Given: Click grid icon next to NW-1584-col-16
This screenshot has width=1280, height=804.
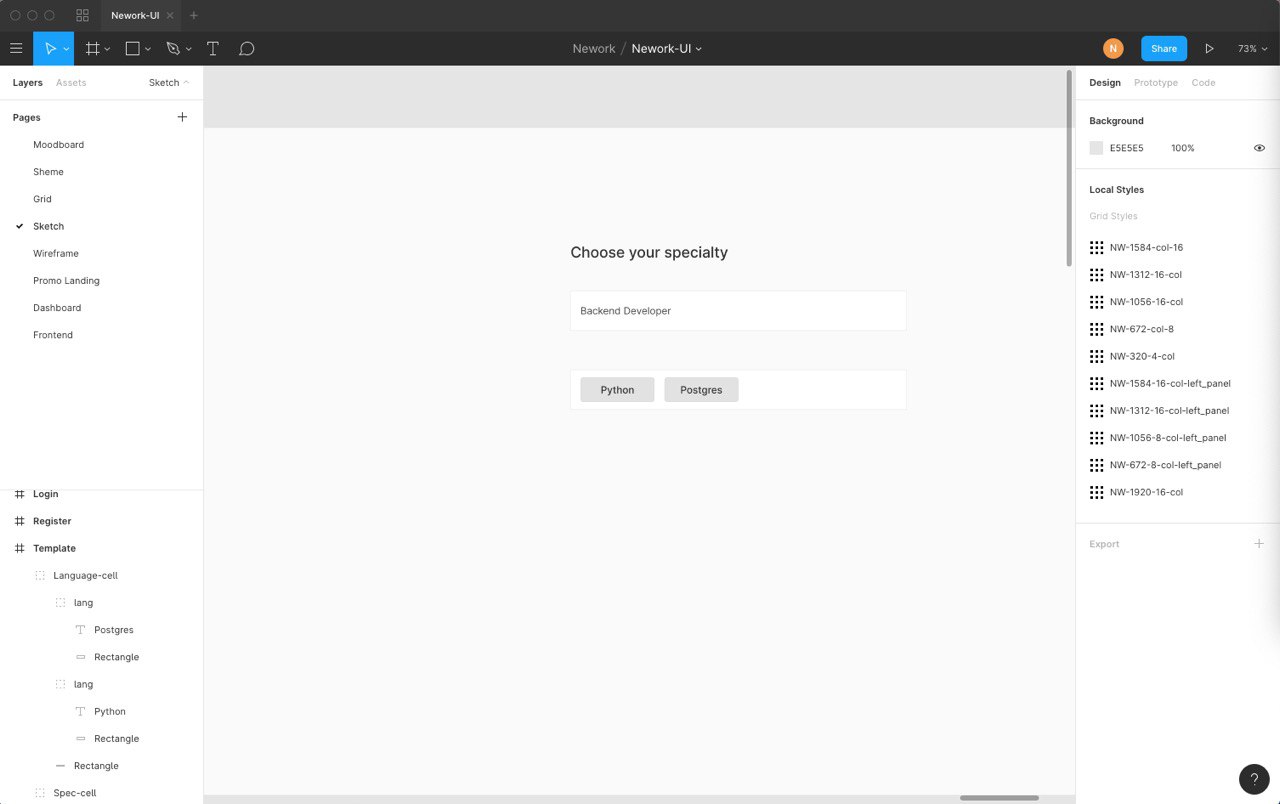Looking at the screenshot, I should (1096, 247).
